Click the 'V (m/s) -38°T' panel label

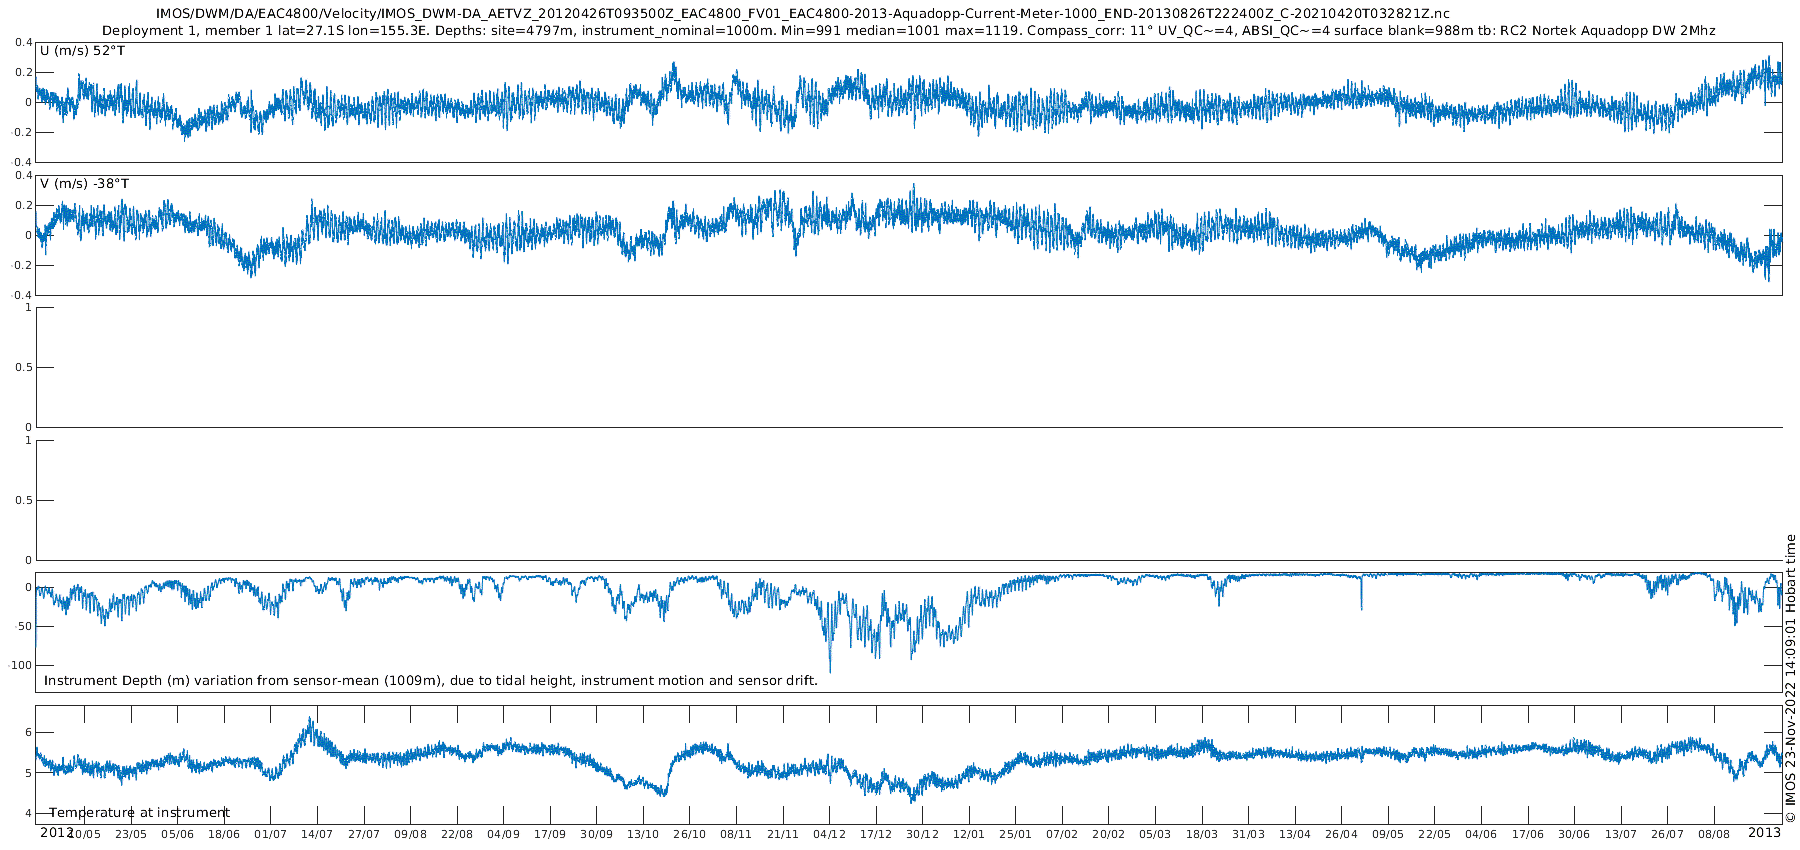coord(85,184)
